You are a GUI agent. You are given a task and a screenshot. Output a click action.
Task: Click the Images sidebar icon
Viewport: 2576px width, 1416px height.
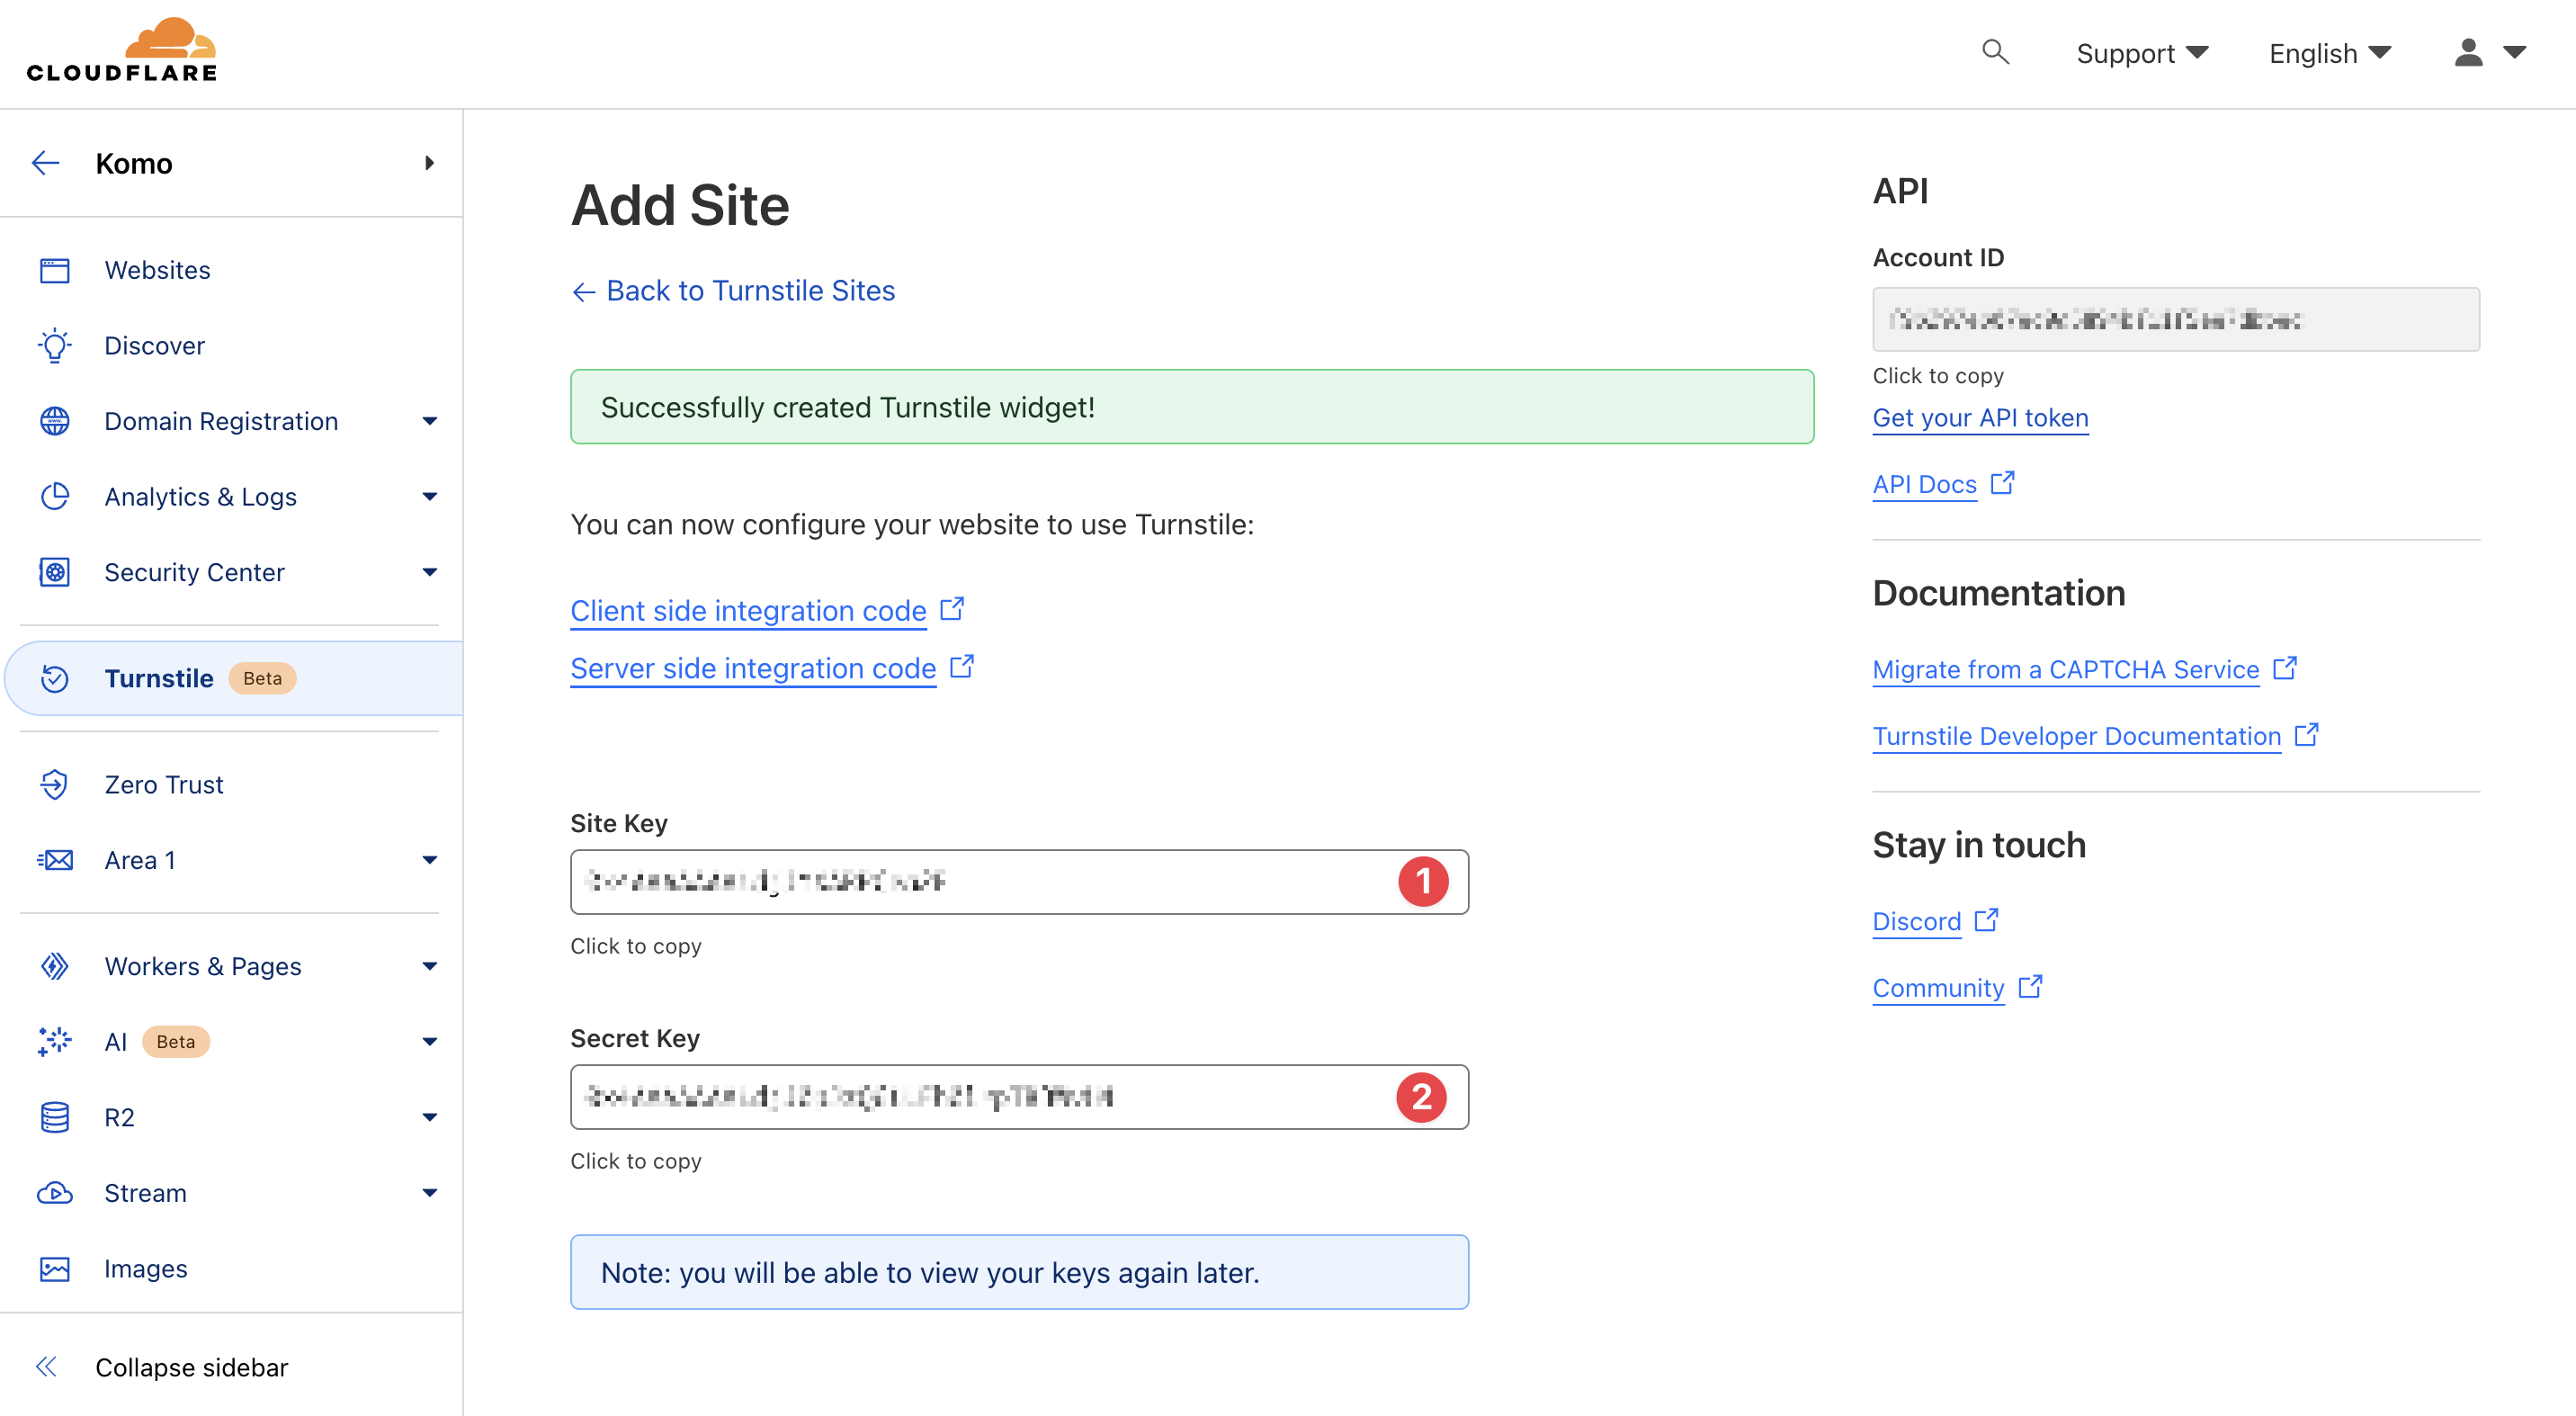55,1268
